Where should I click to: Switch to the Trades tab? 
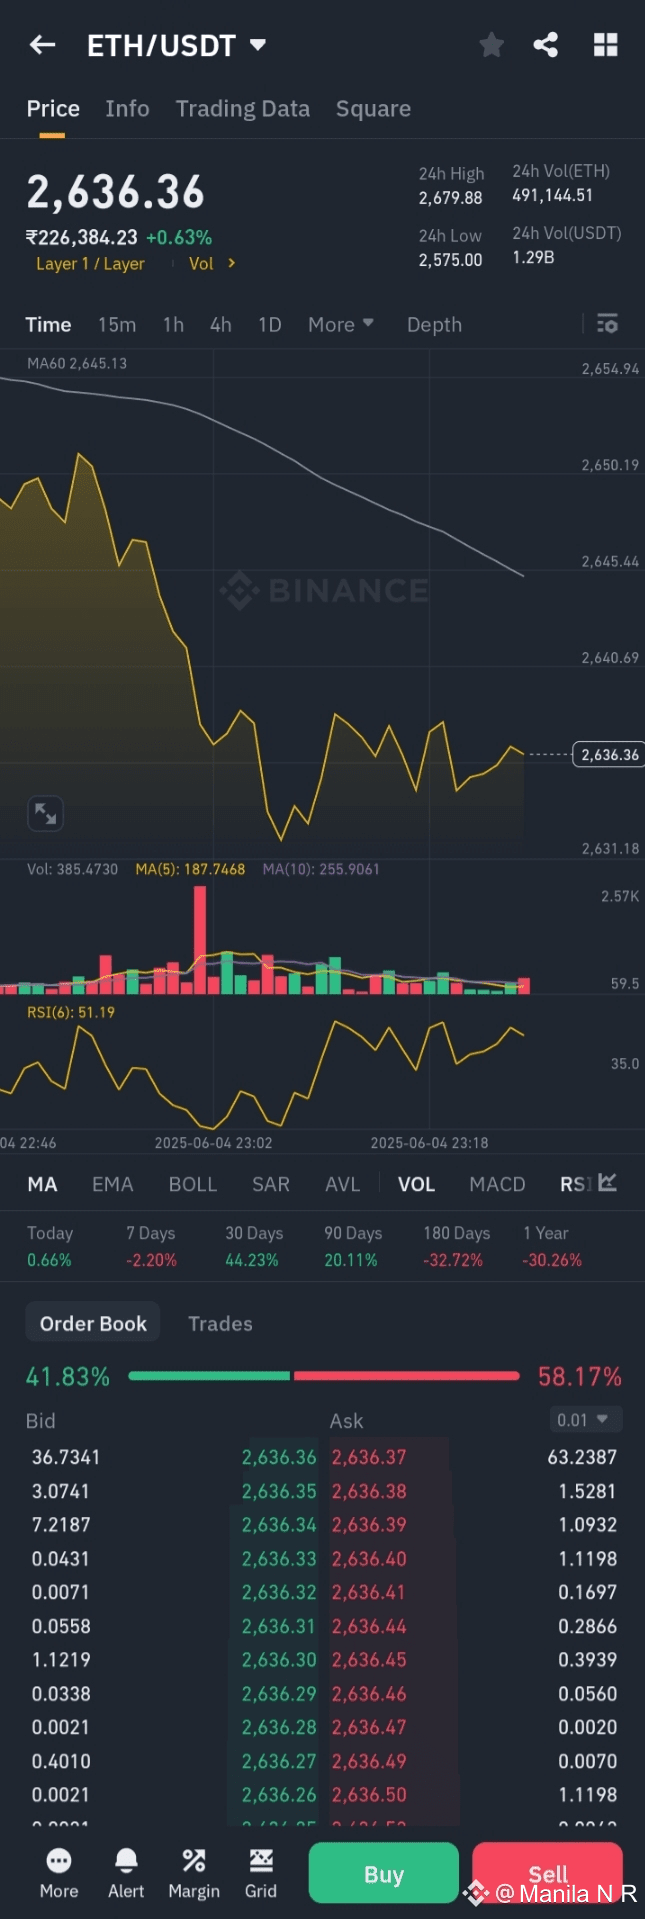(x=220, y=1324)
